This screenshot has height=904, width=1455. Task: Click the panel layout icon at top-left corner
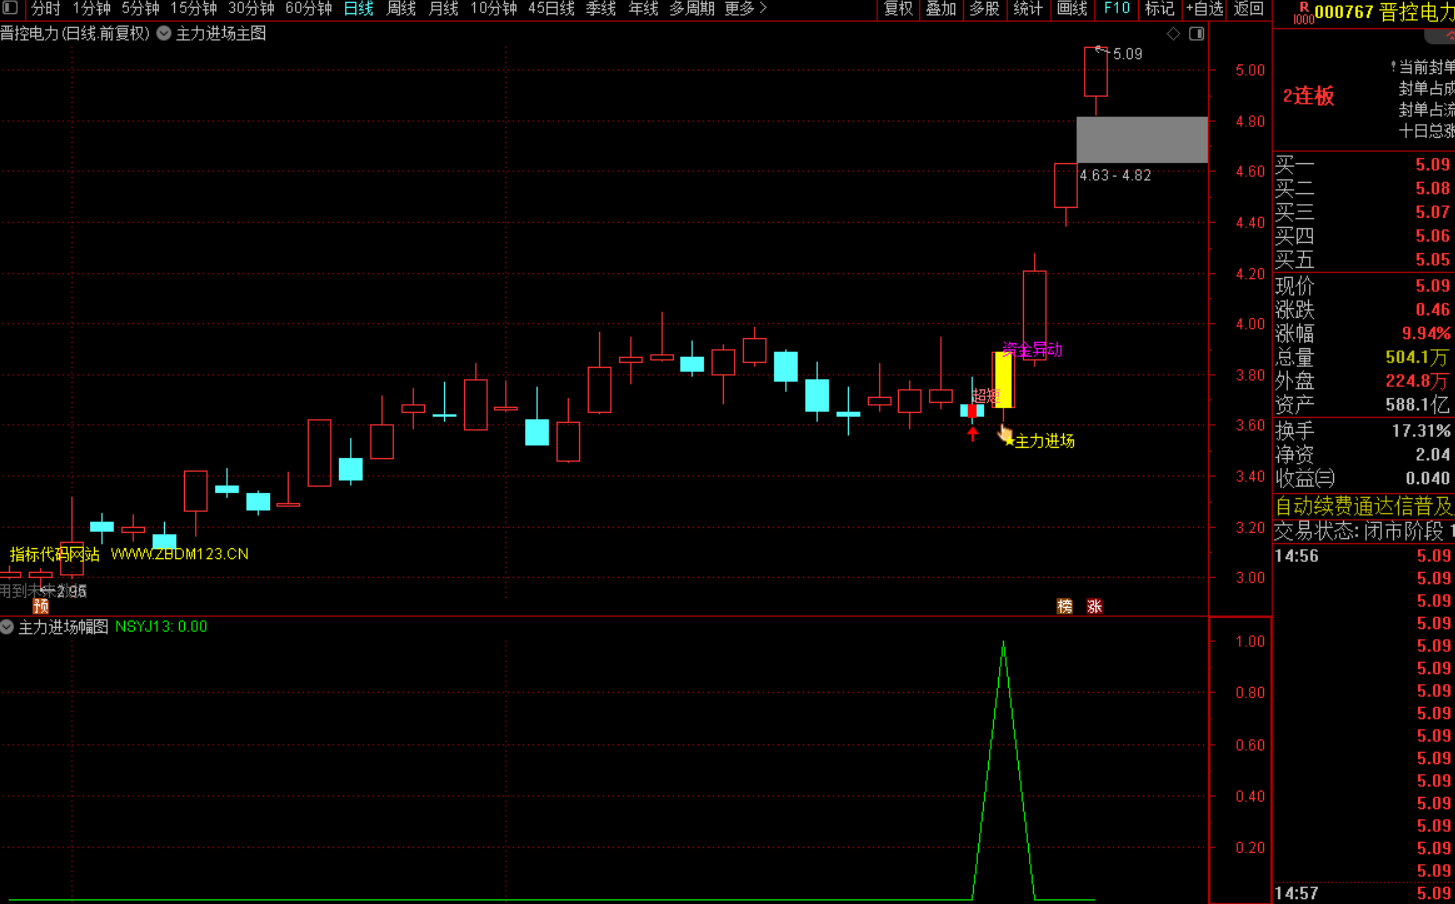coord(11,8)
